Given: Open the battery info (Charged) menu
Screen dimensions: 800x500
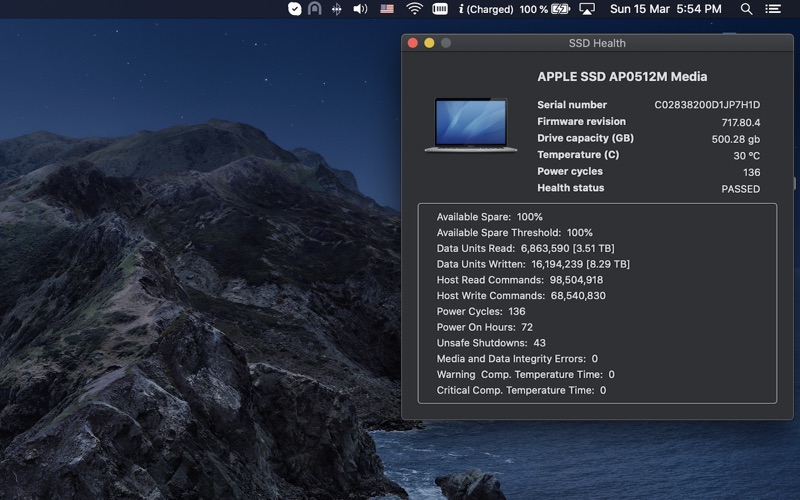Looking at the screenshot, I should tap(486, 9).
